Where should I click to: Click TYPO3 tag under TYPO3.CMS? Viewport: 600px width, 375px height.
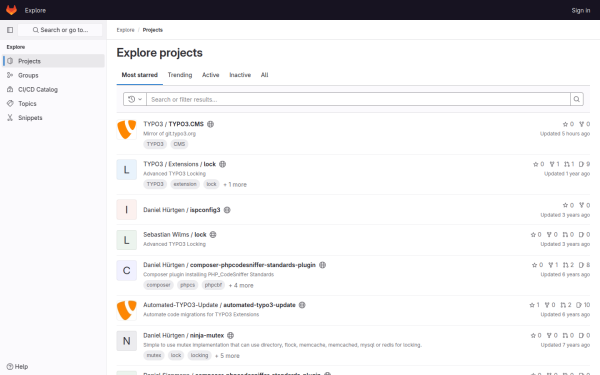[x=155, y=144]
